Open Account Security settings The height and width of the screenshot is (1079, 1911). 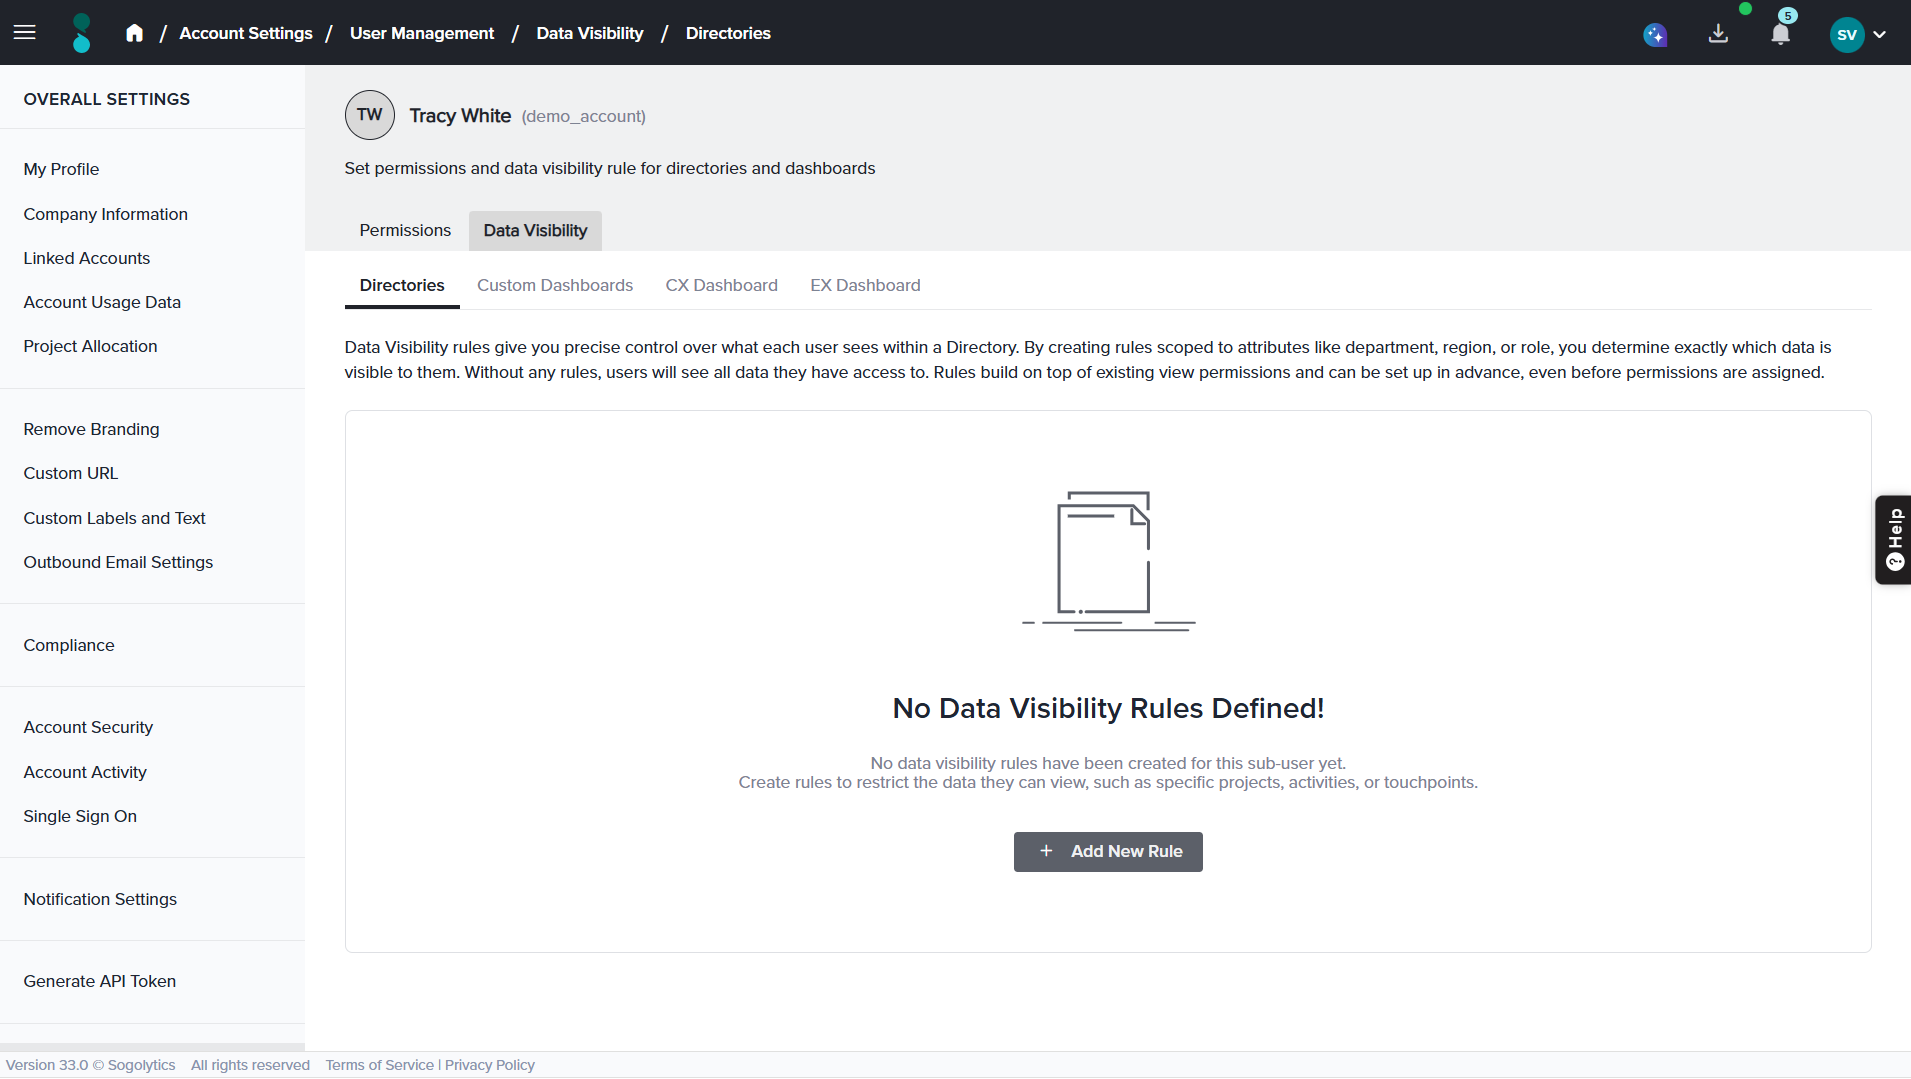click(x=88, y=728)
